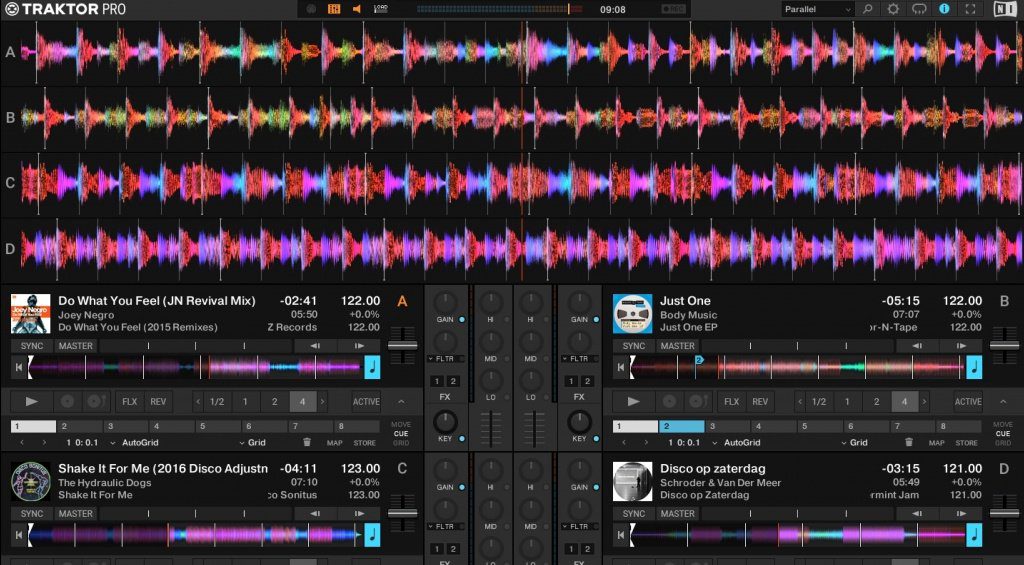Image resolution: width=1024 pixels, height=565 pixels.
Task: Collapse deck A advanced panel chevron
Action: coord(401,401)
